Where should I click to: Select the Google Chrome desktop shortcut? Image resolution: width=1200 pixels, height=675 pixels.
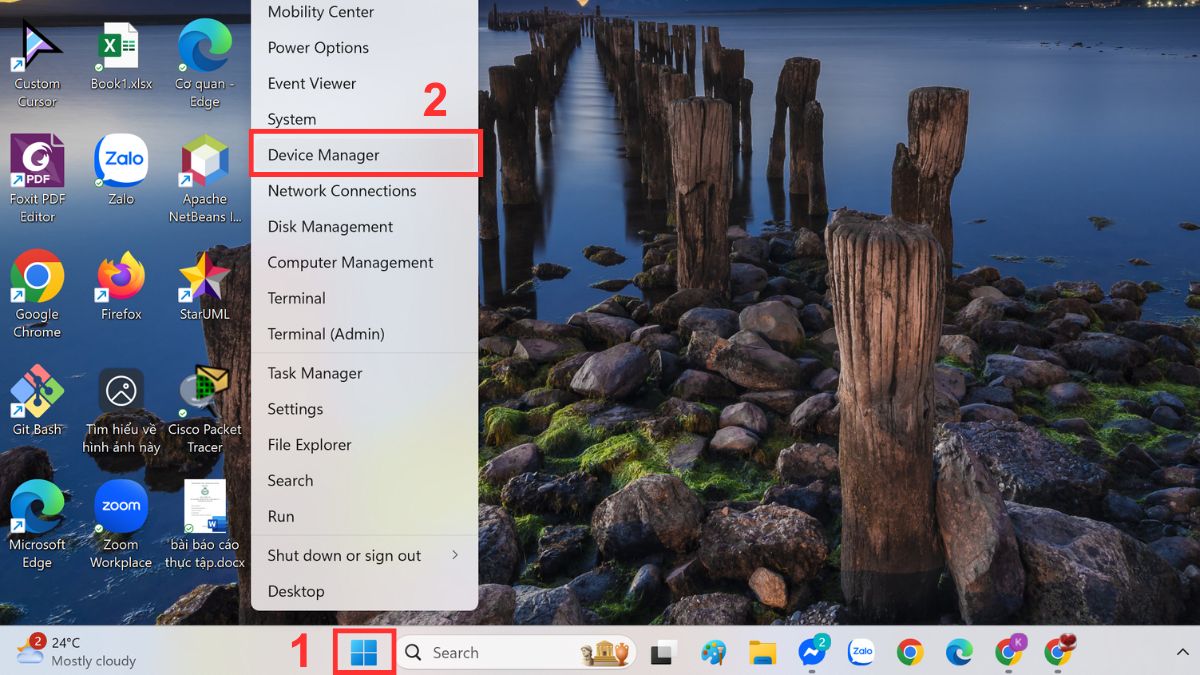point(37,294)
